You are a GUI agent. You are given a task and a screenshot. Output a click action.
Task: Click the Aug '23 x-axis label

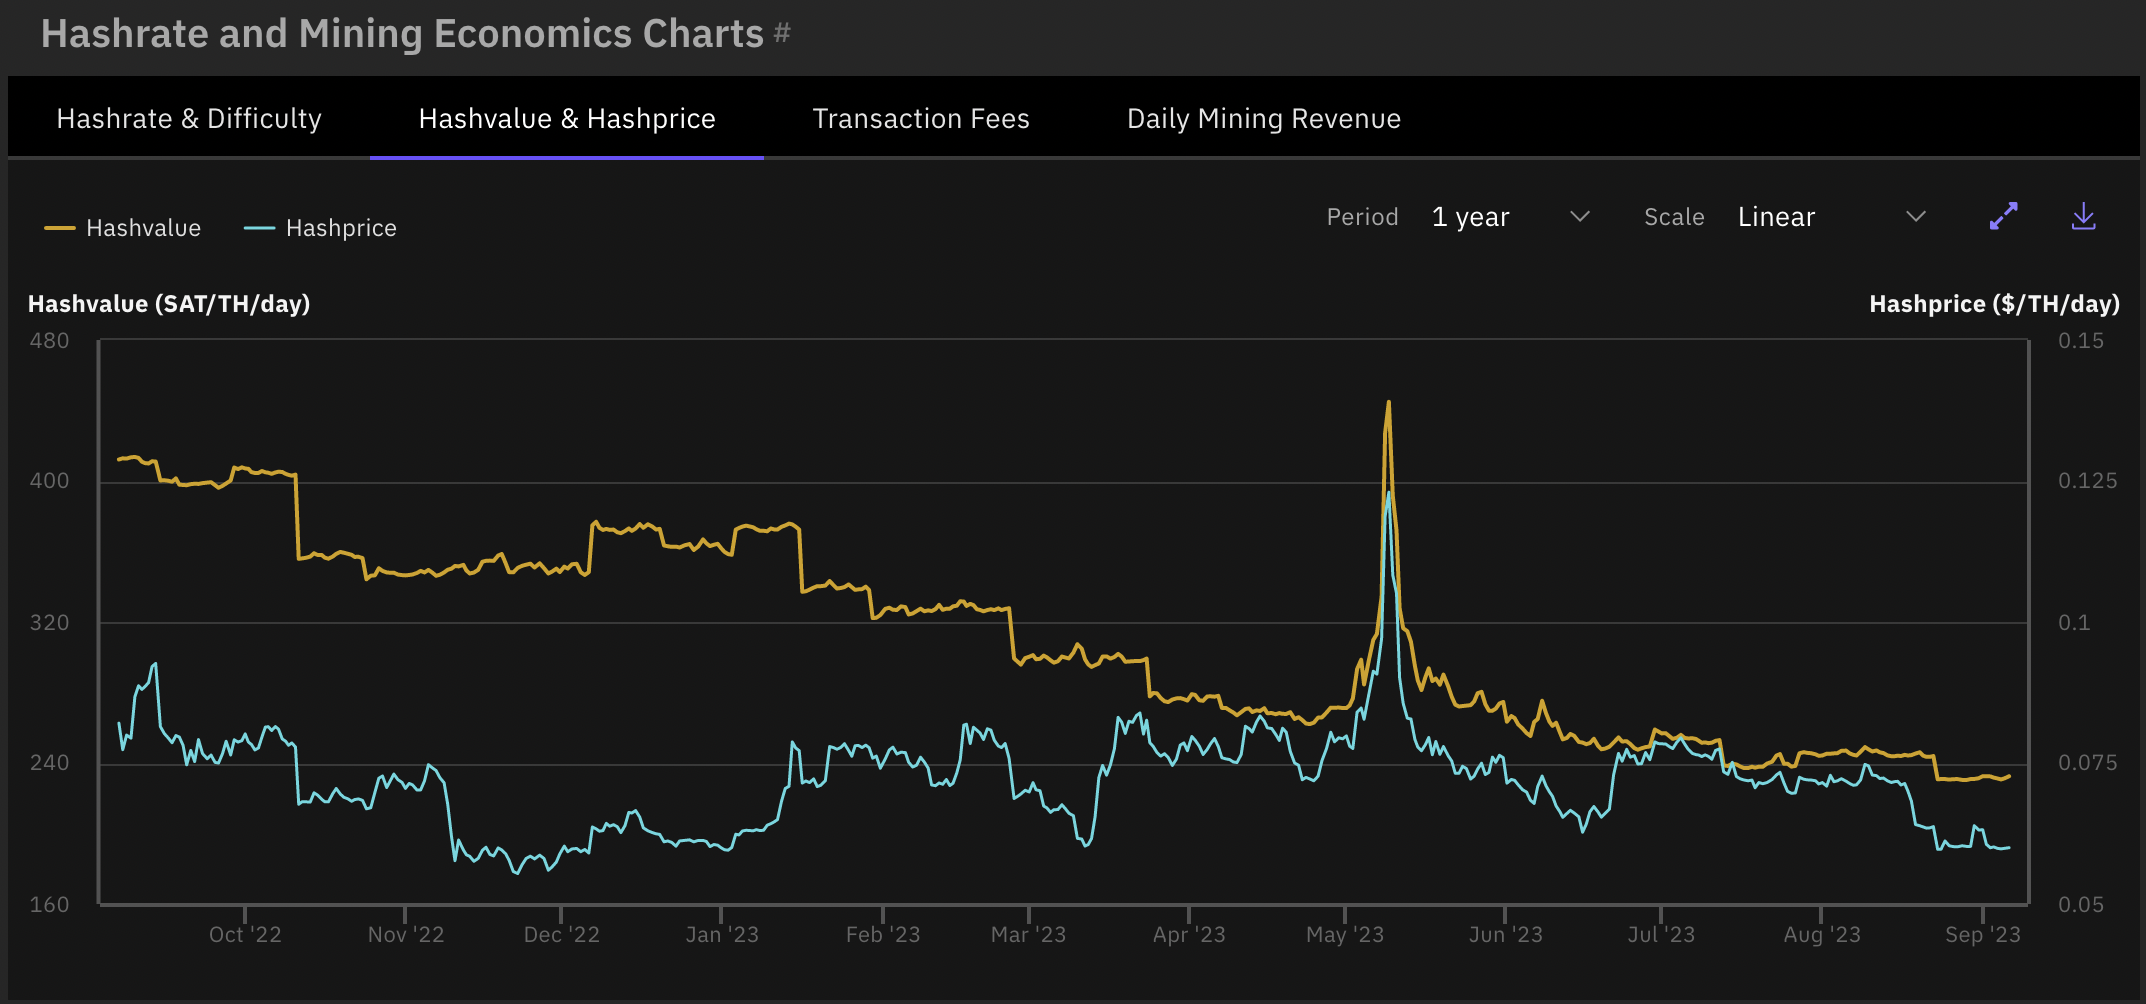(1822, 934)
